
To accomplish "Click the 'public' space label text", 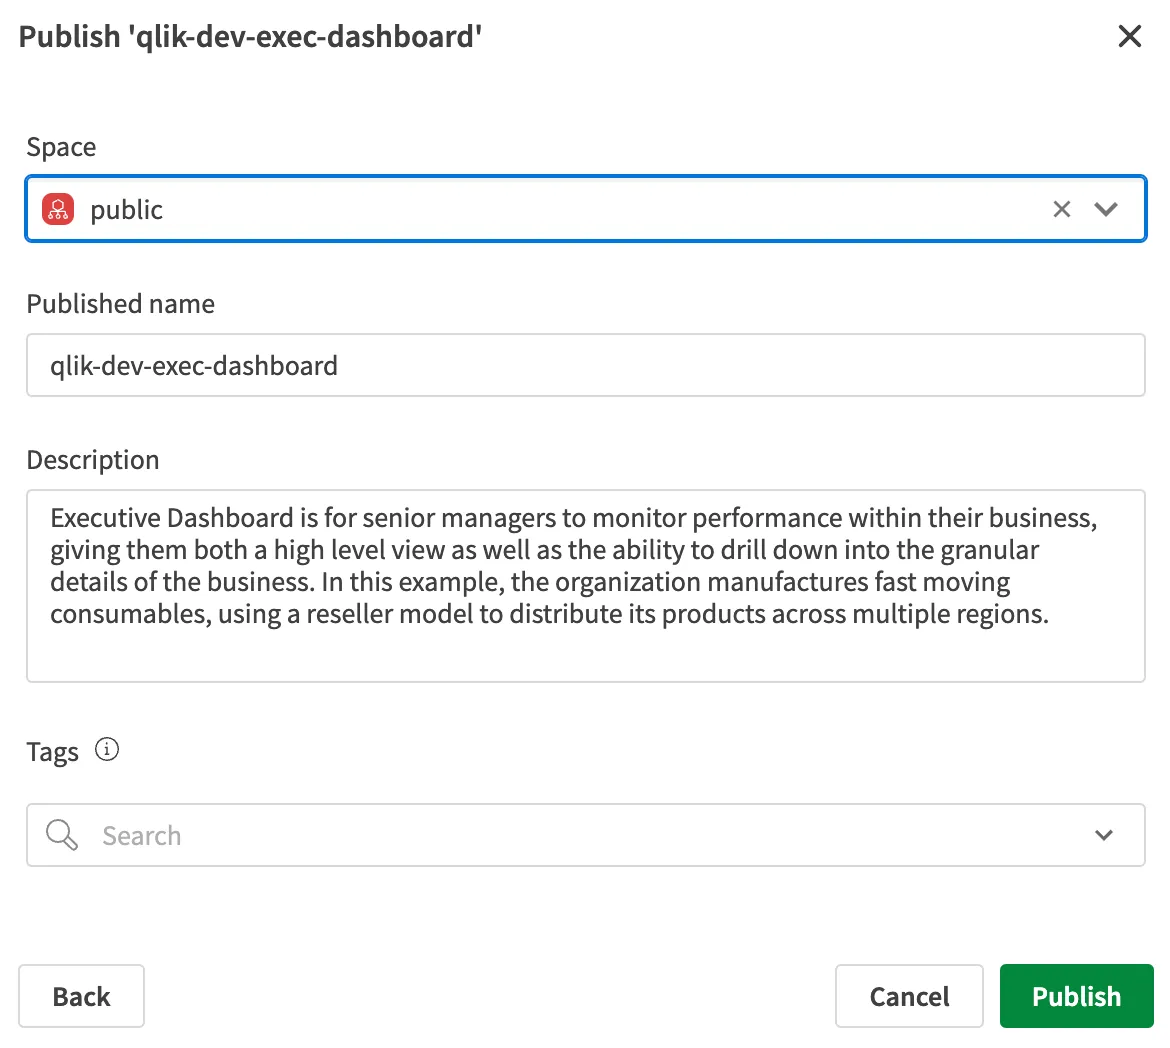I will click(126, 210).
